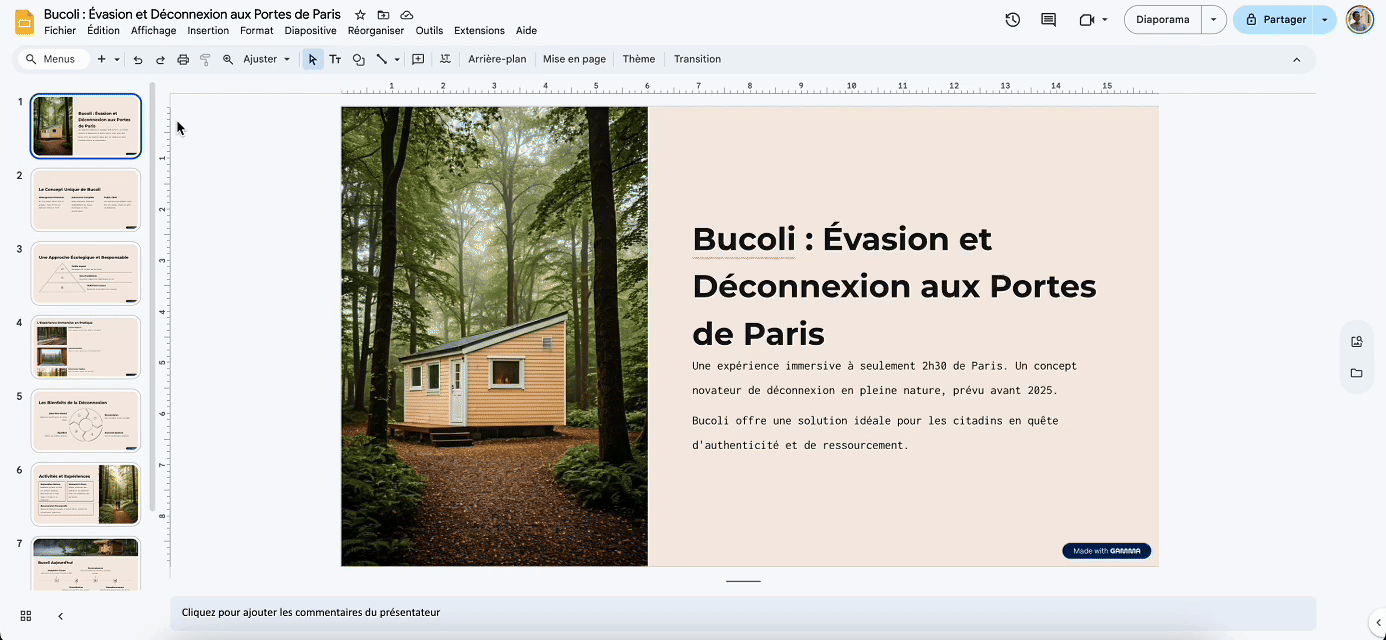The image size is (1386, 640).
Task: Check the cloud save status icon
Action: pyautogui.click(x=407, y=15)
